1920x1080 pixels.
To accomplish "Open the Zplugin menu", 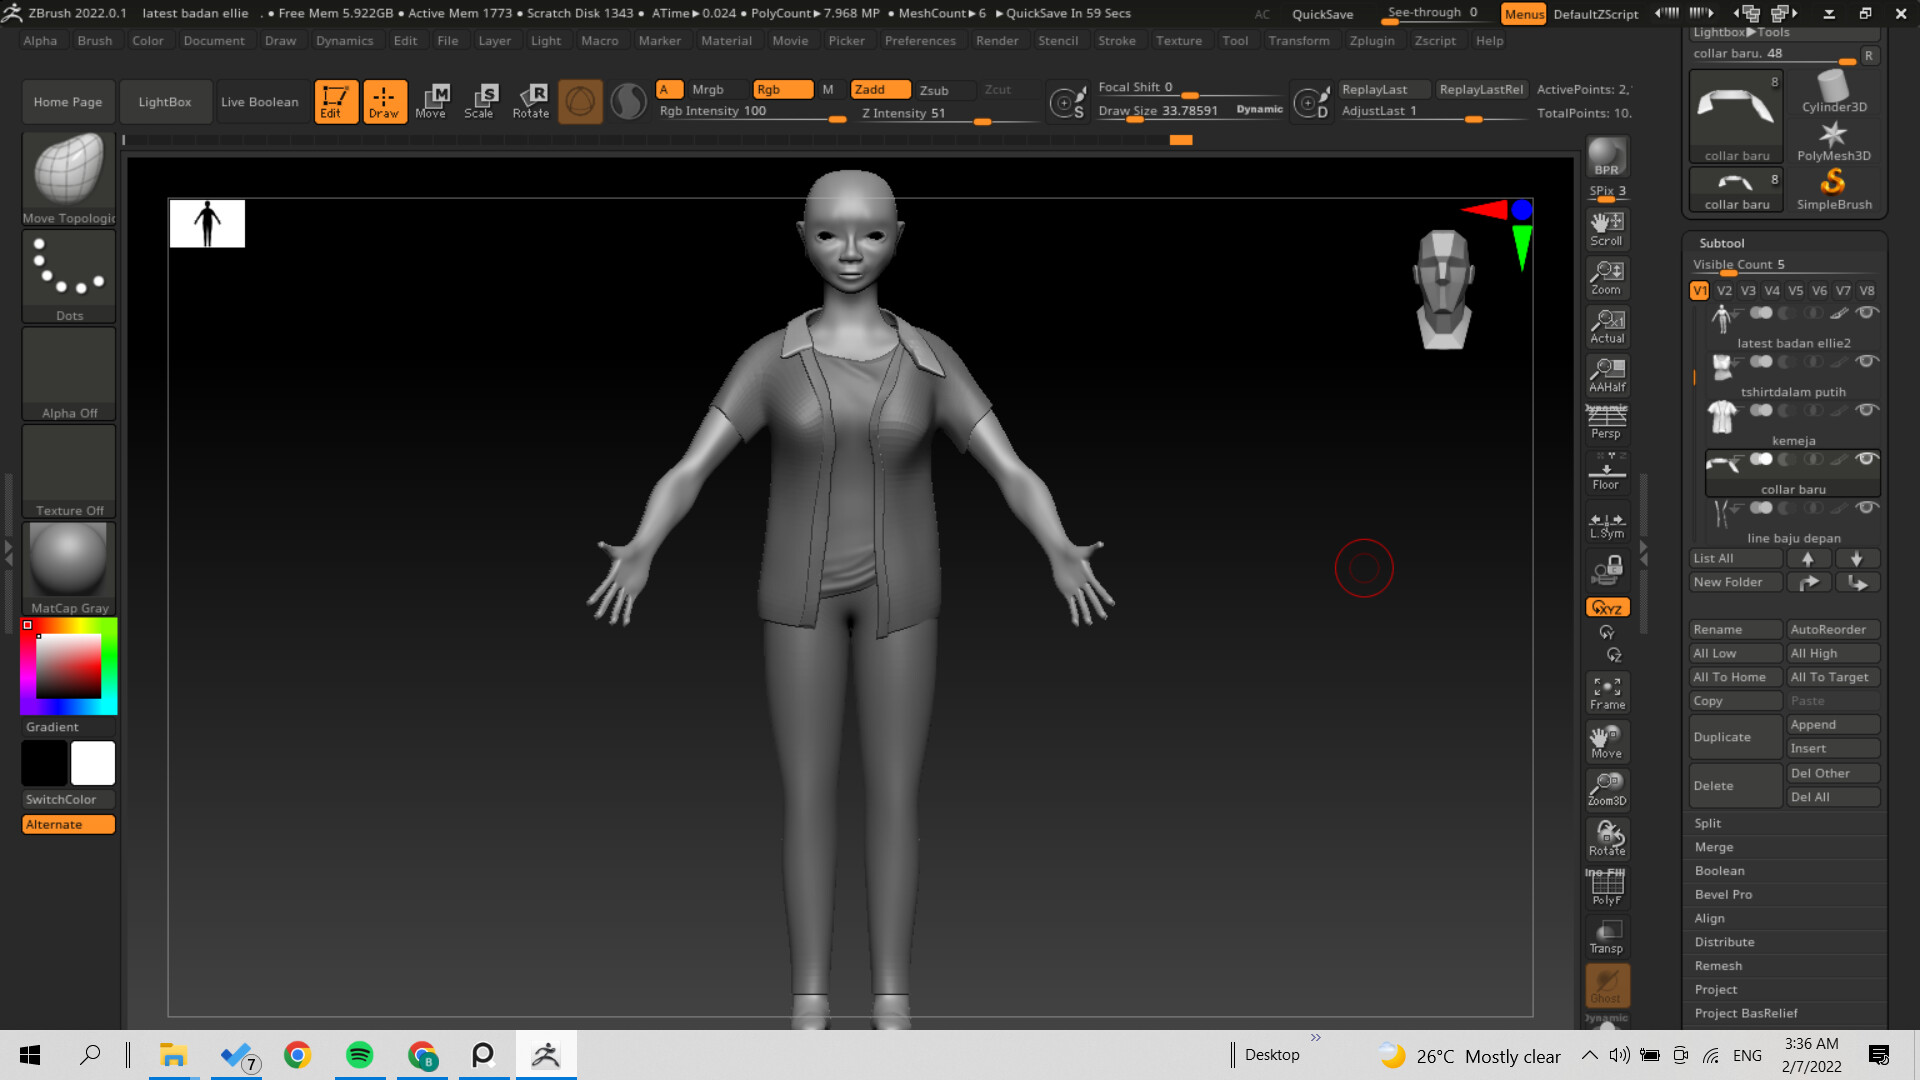I will (1371, 40).
